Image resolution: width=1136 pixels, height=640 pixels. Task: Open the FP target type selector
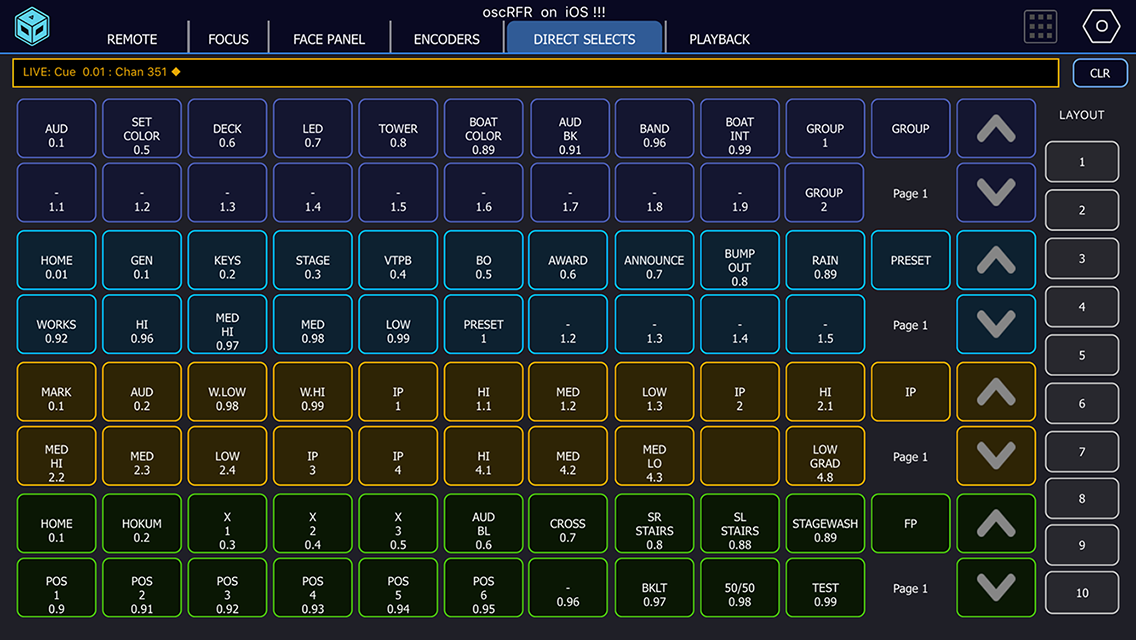[x=911, y=523]
